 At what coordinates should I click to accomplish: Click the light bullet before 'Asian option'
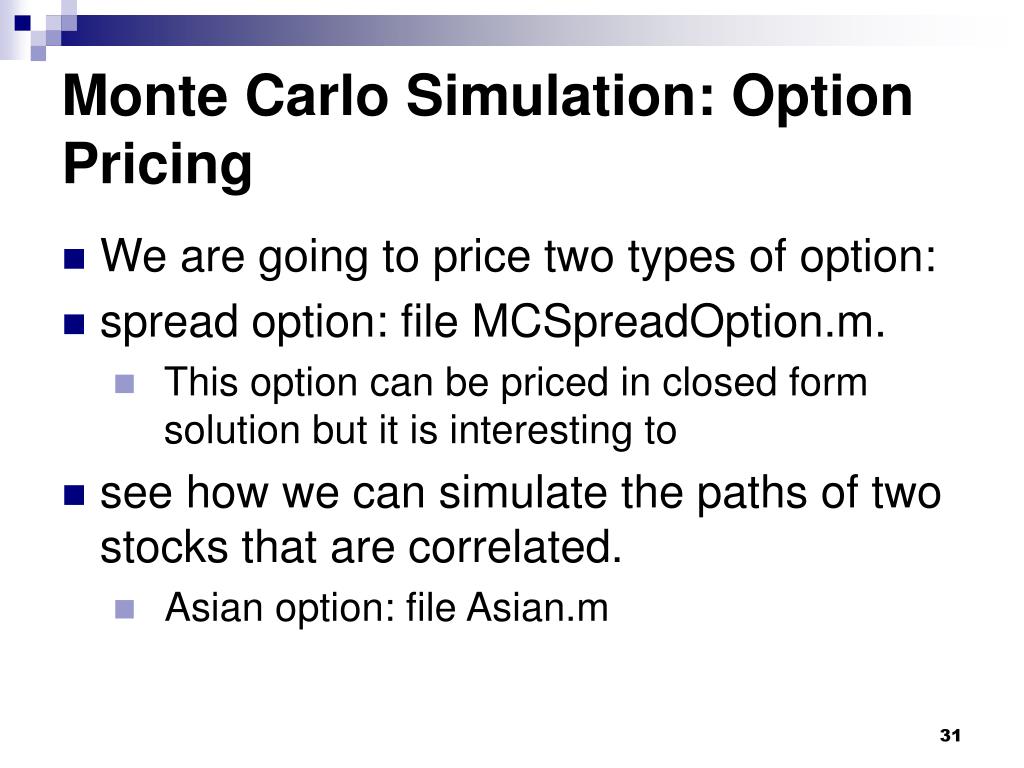click(124, 609)
